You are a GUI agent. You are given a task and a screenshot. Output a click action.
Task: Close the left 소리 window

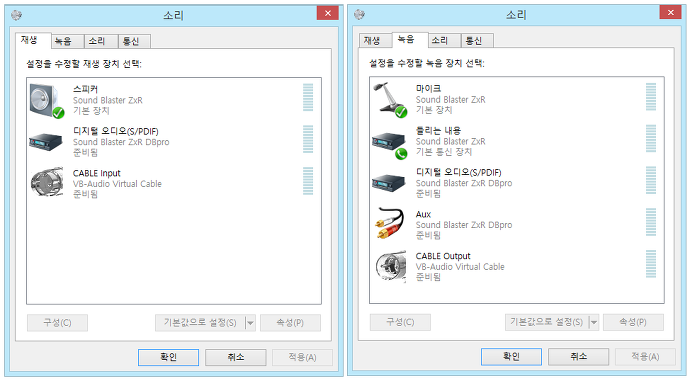click(328, 13)
